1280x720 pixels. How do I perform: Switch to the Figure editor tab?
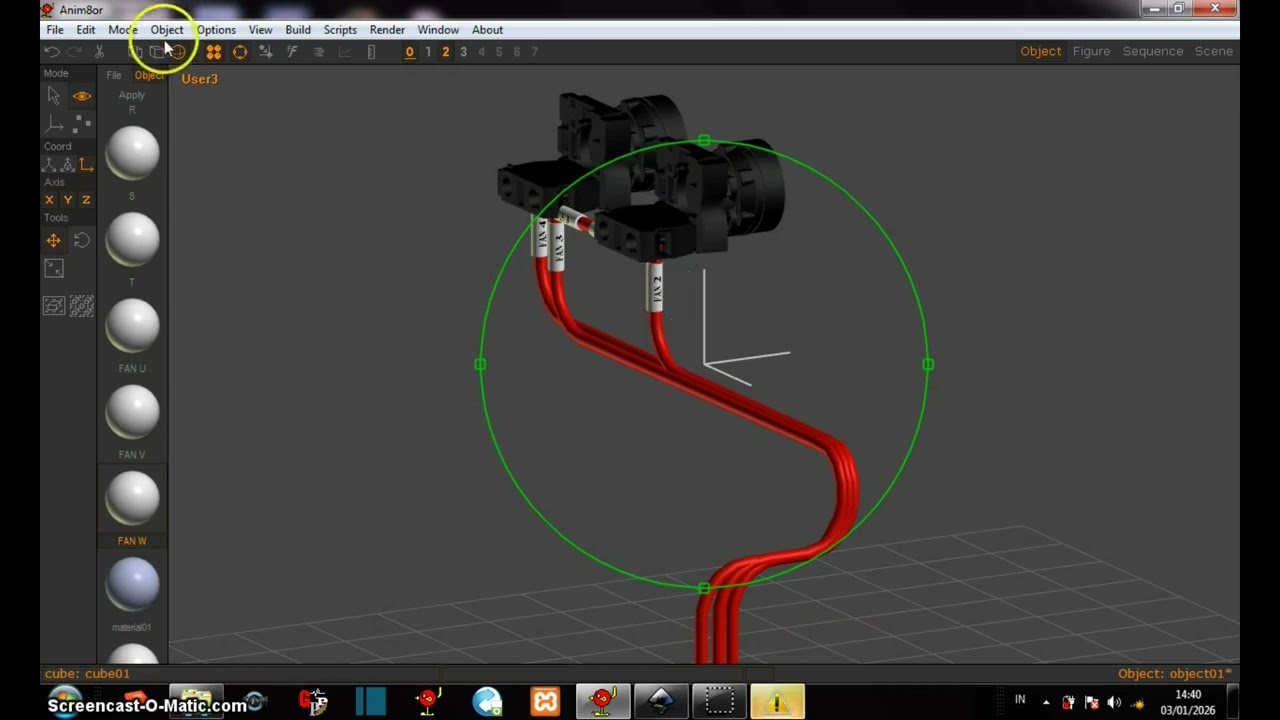[x=1091, y=51]
